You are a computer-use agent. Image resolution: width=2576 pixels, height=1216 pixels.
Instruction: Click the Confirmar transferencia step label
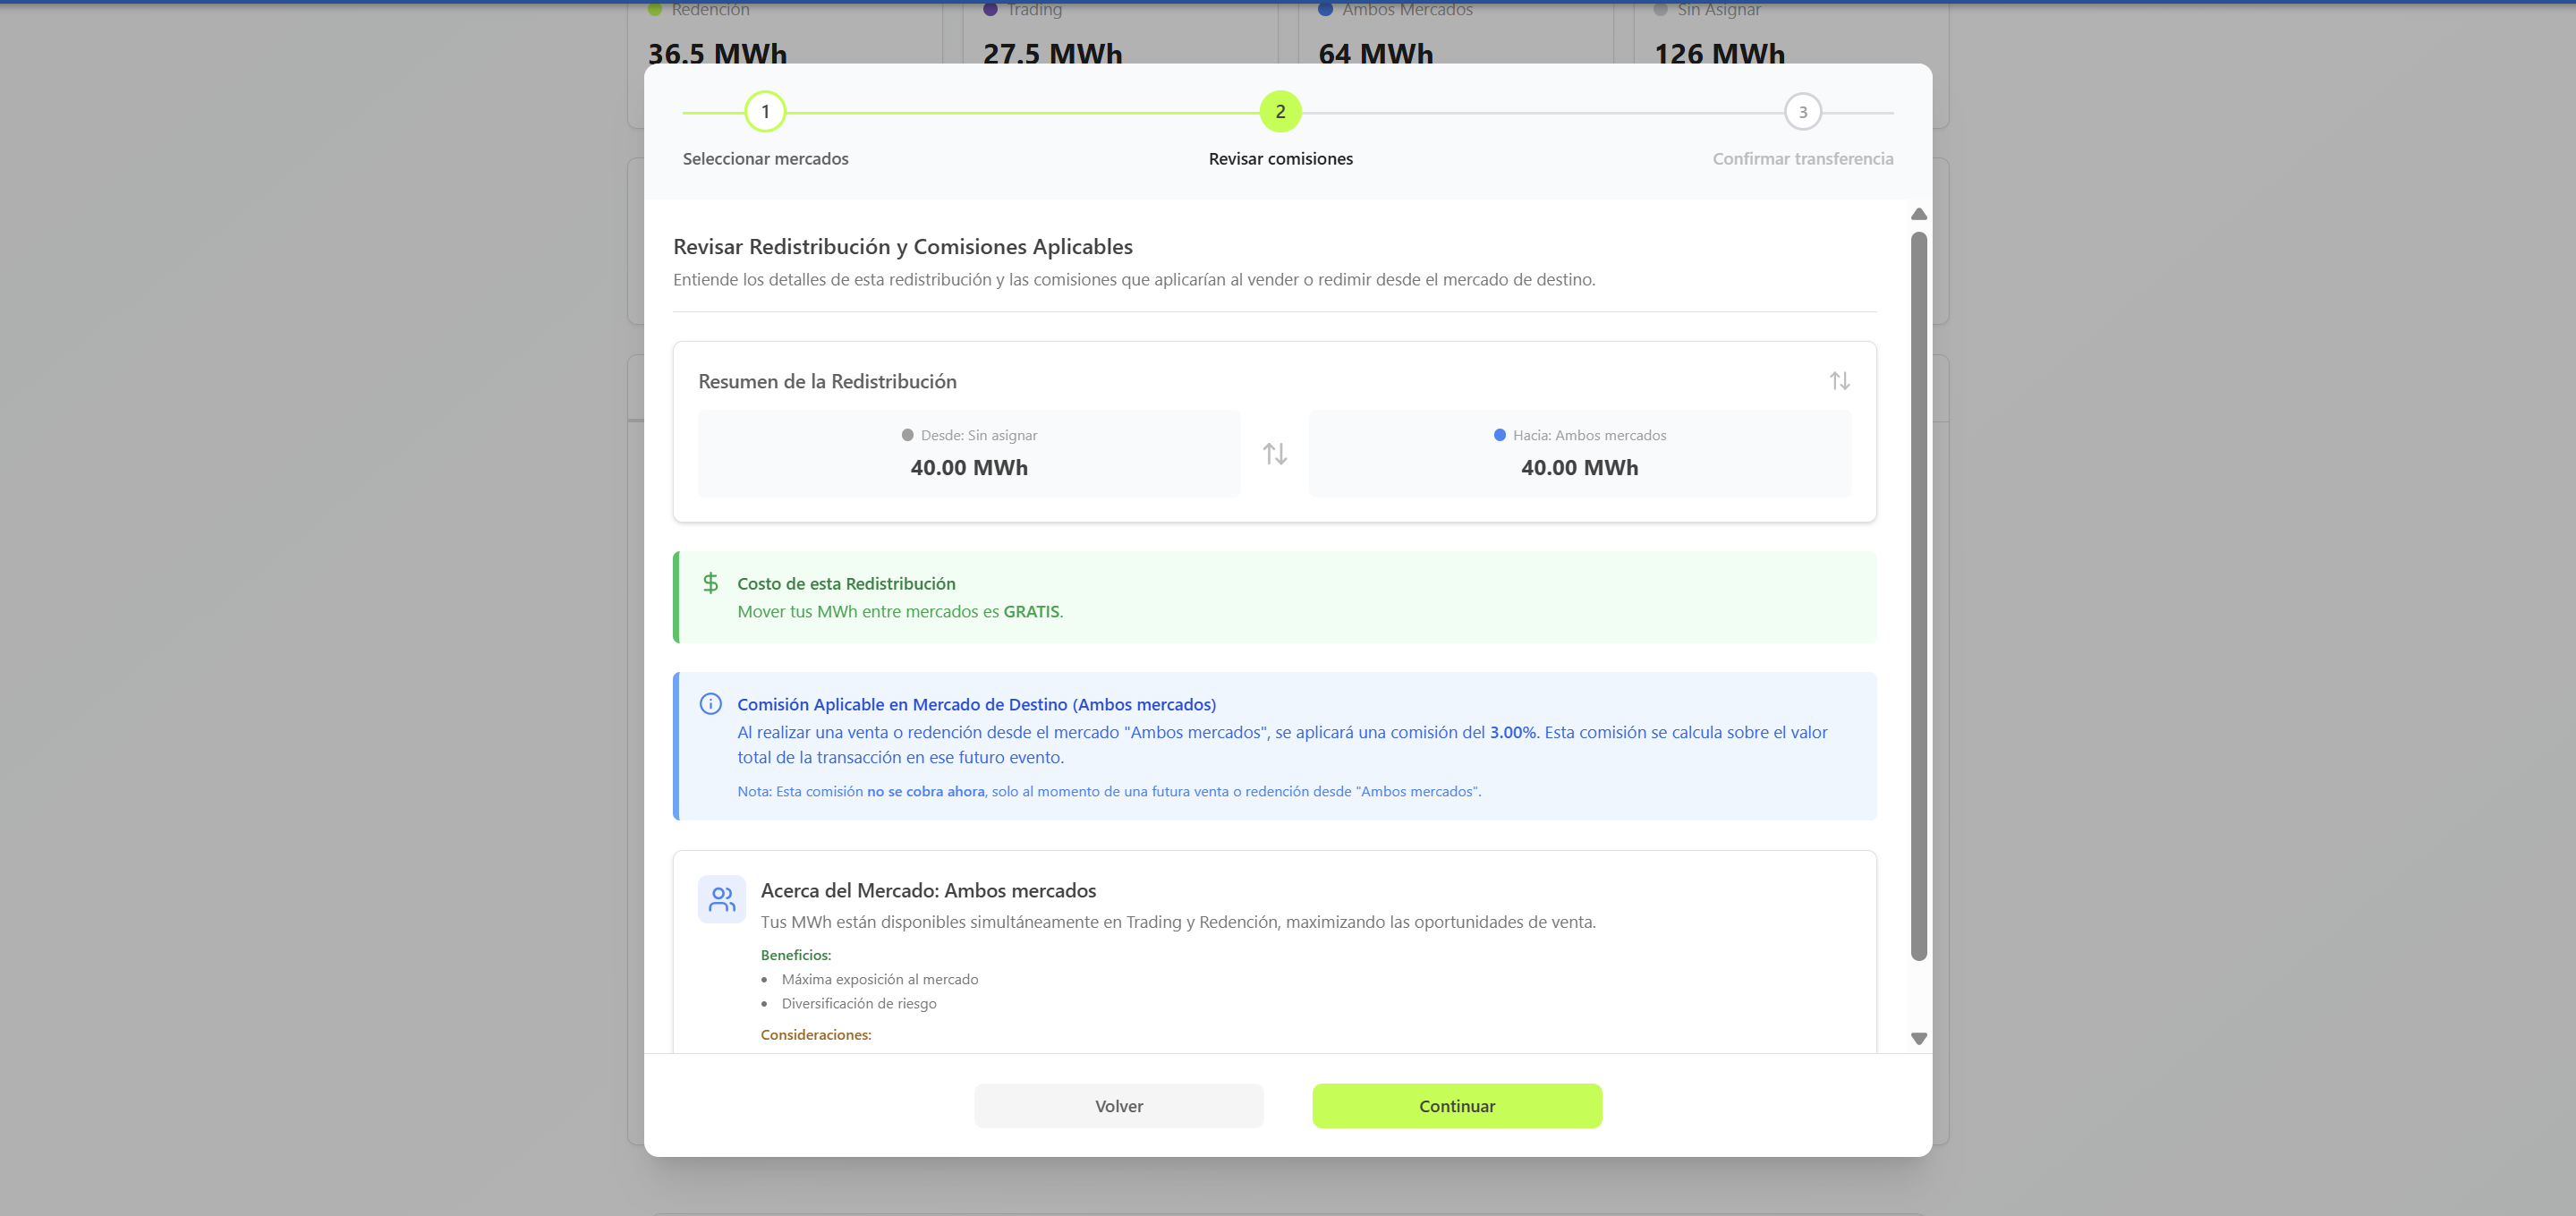(x=1802, y=159)
